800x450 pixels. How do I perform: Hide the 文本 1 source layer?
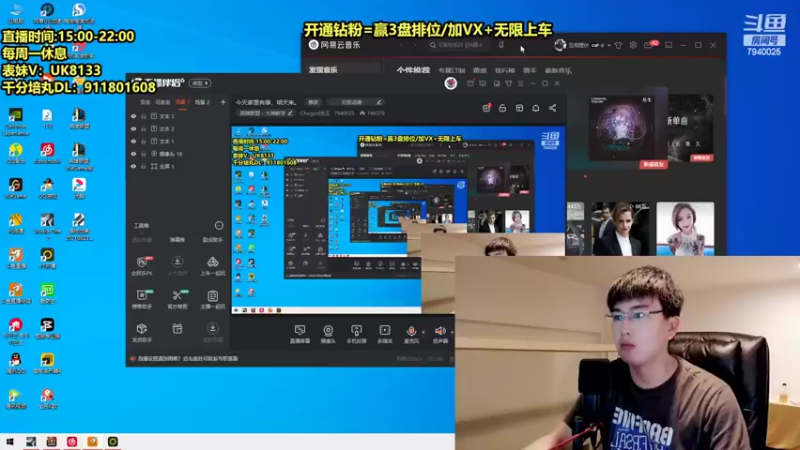pyautogui.click(x=134, y=141)
